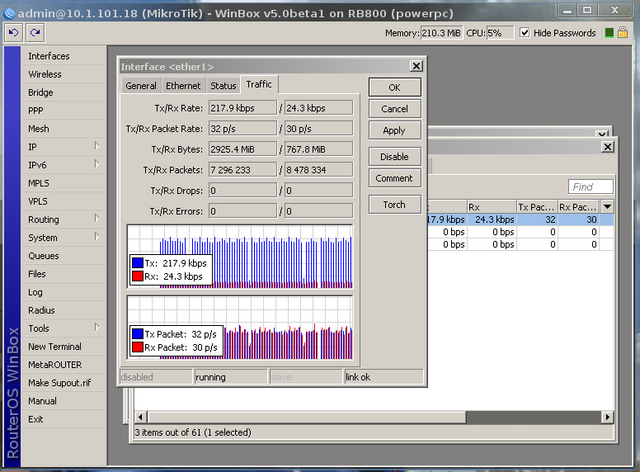This screenshot has height=472, width=640.
Task: Click the Apply button
Action: (x=394, y=131)
